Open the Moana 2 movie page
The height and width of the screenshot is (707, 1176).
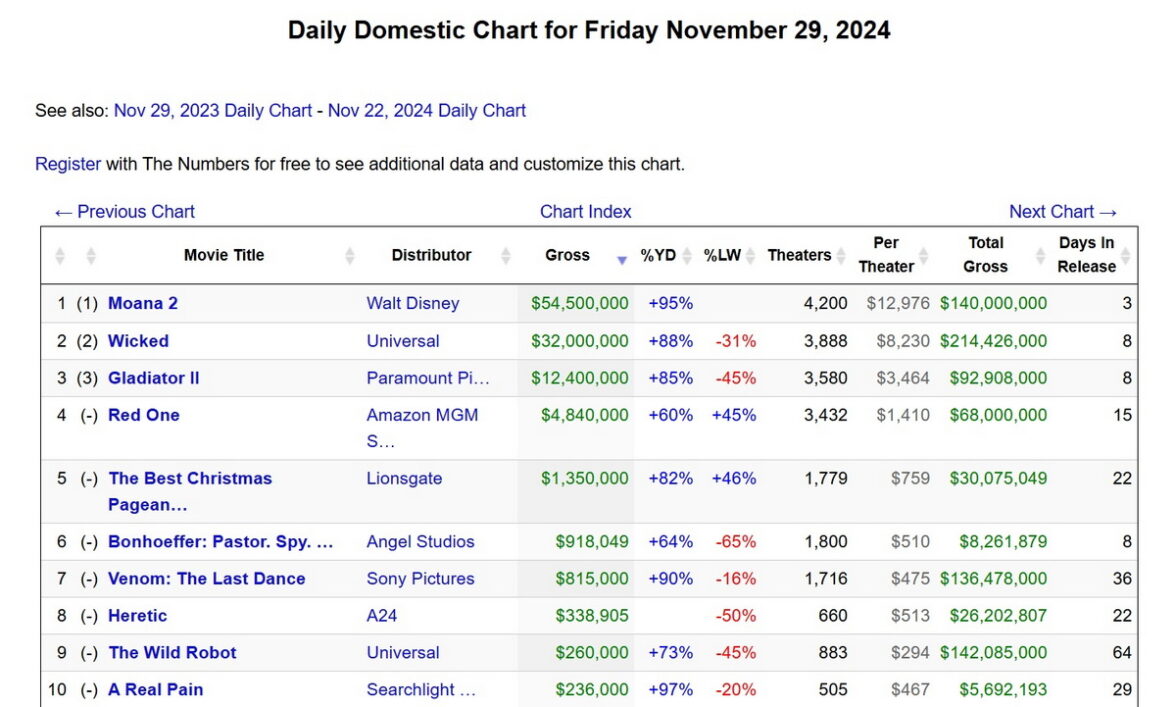coord(143,303)
